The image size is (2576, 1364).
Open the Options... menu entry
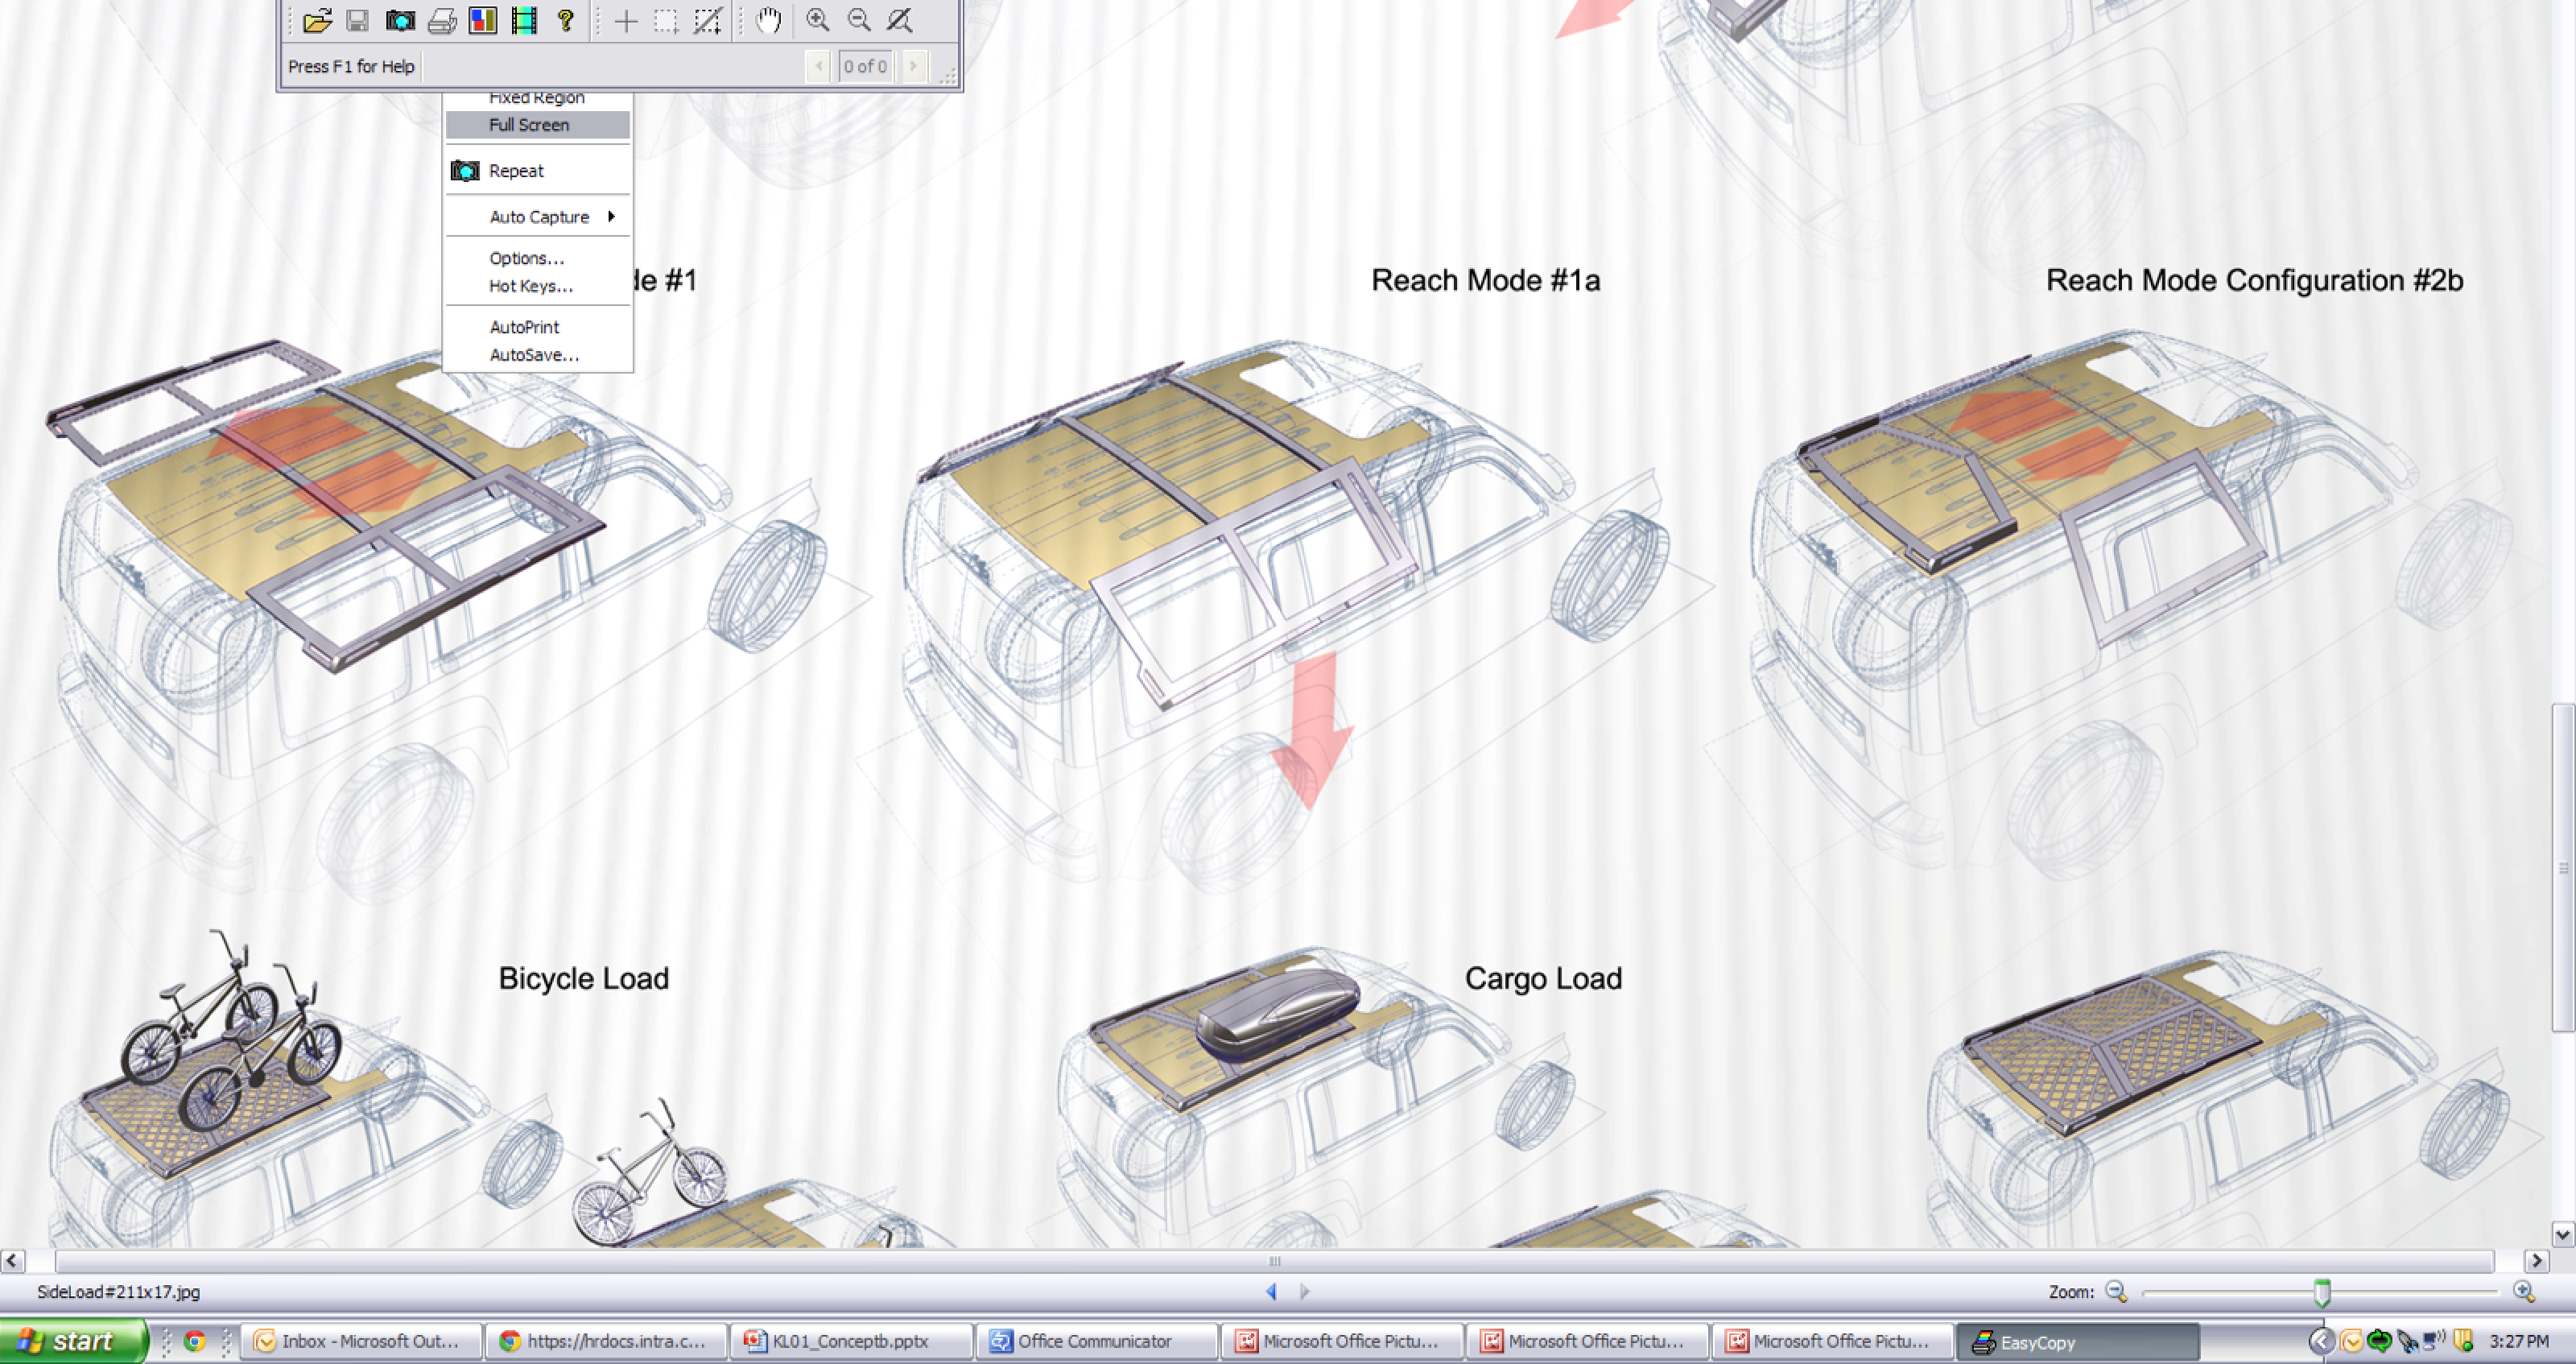pyautogui.click(x=526, y=258)
